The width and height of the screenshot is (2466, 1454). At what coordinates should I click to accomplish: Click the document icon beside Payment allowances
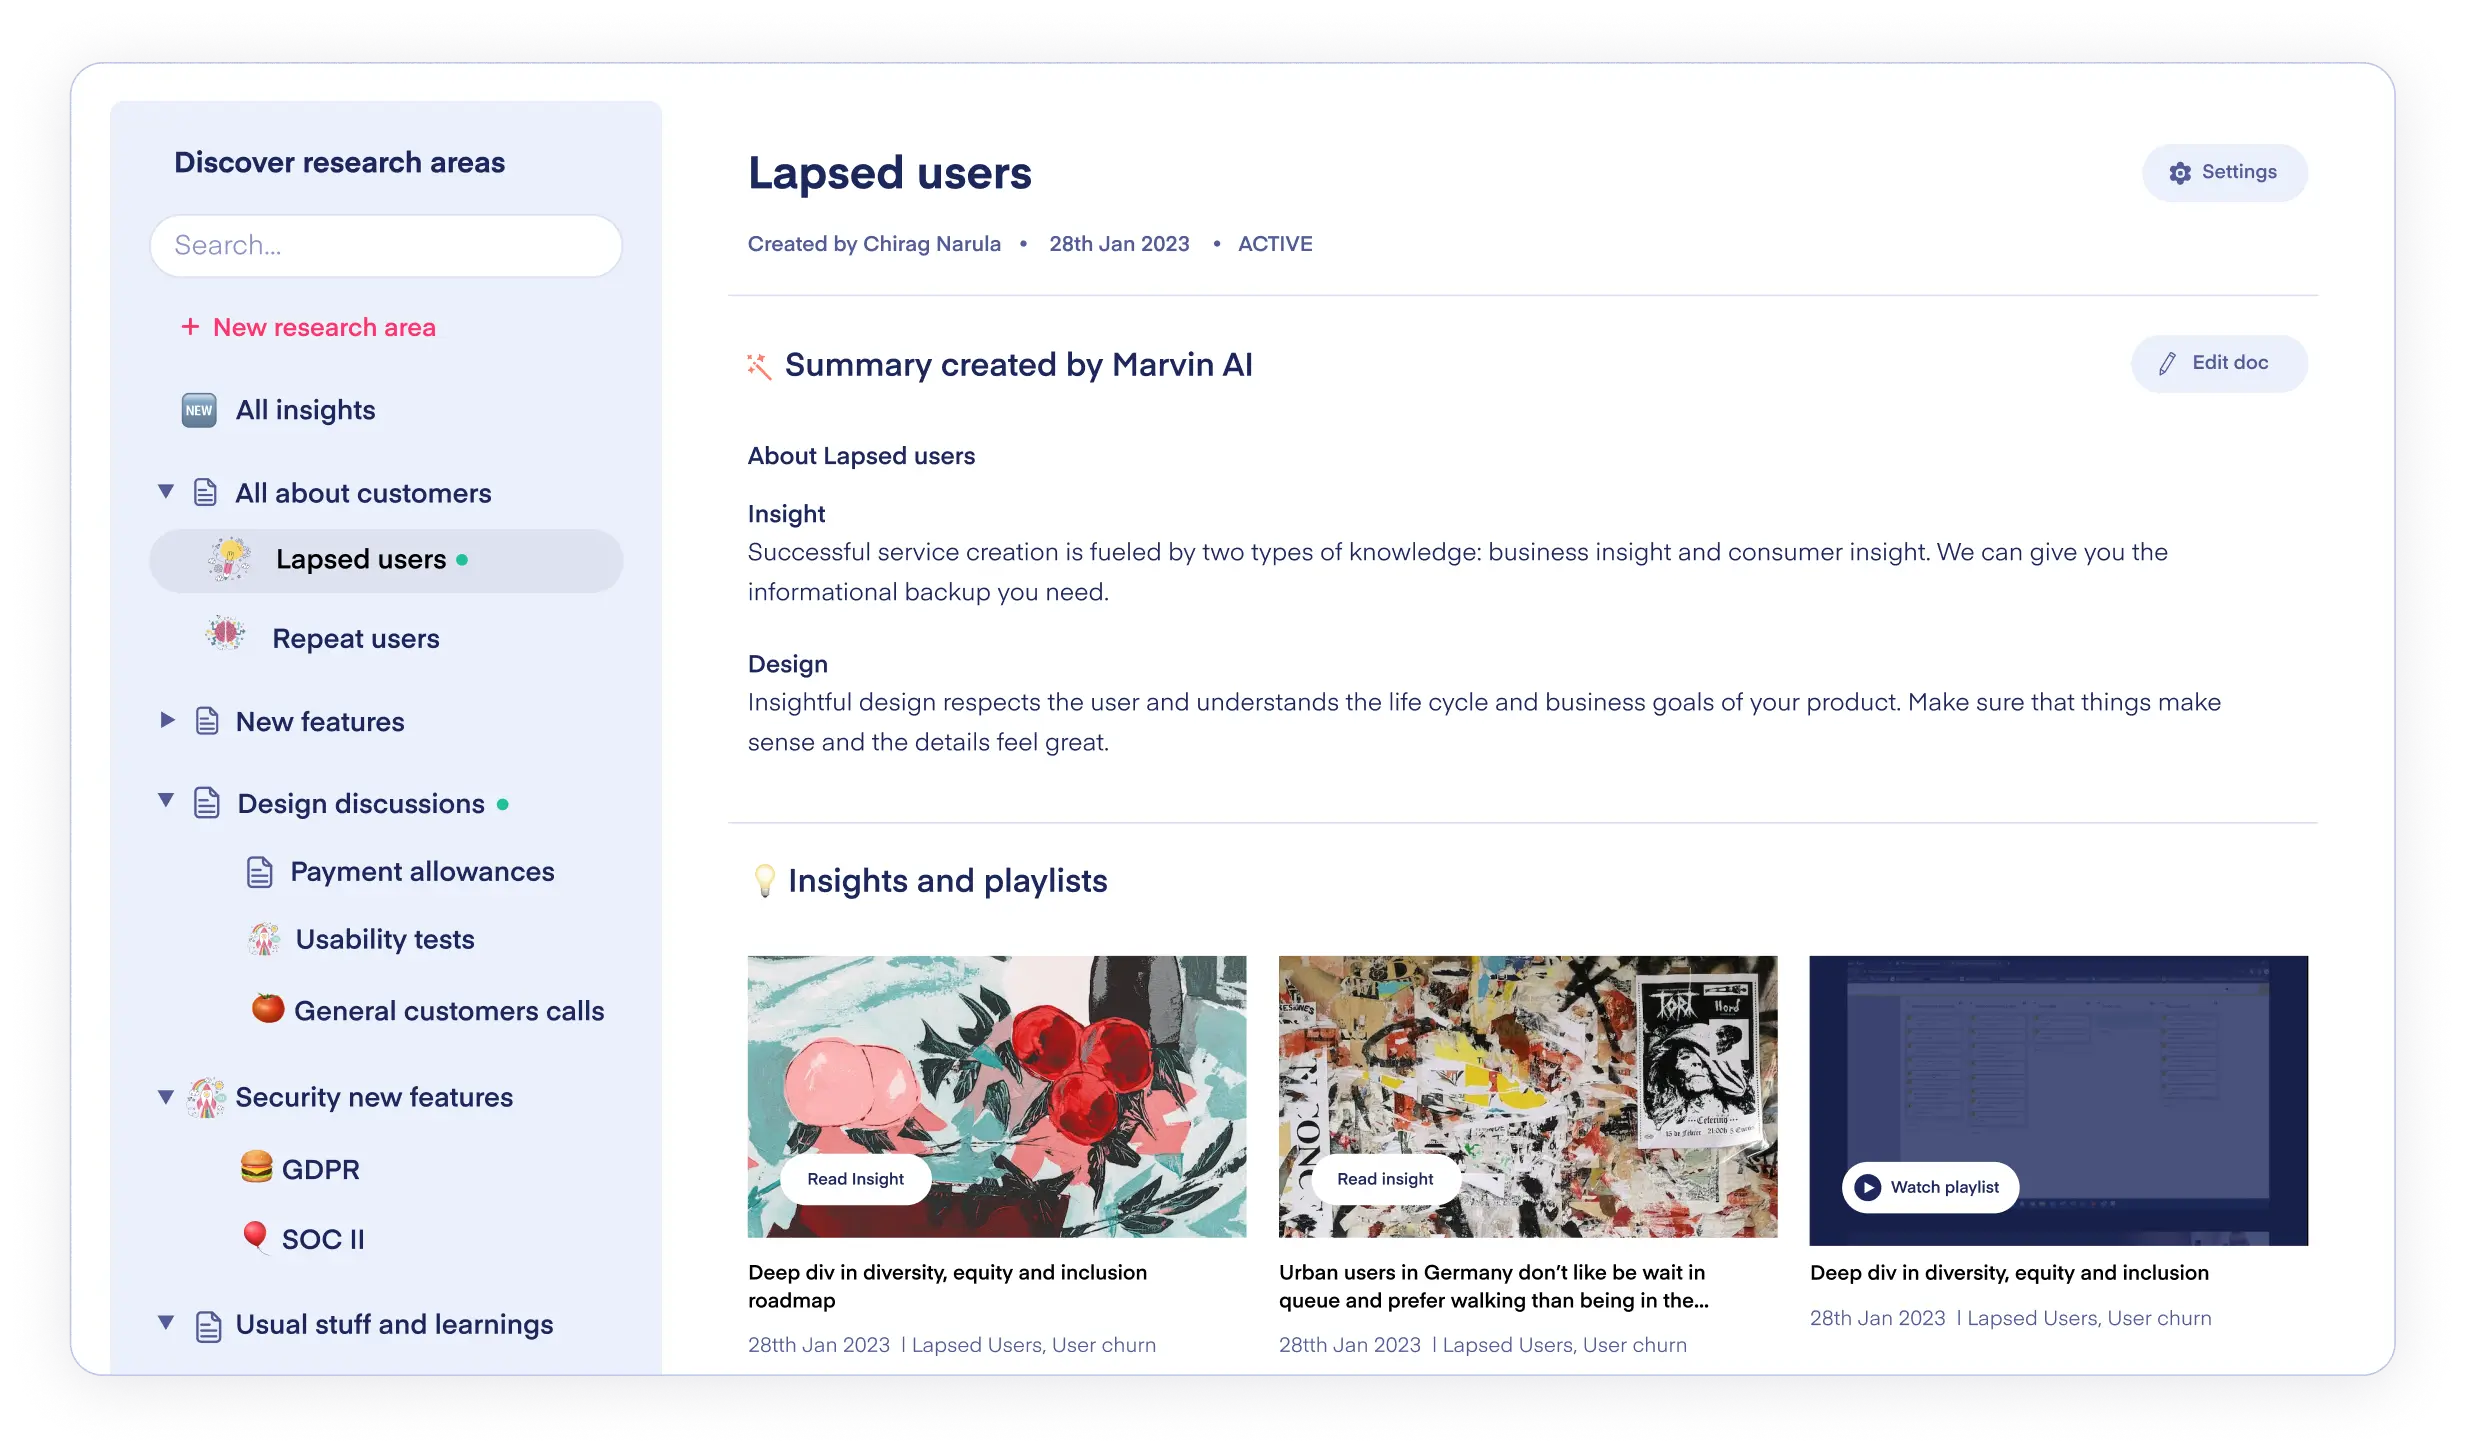pyautogui.click(x=260, y=872)
